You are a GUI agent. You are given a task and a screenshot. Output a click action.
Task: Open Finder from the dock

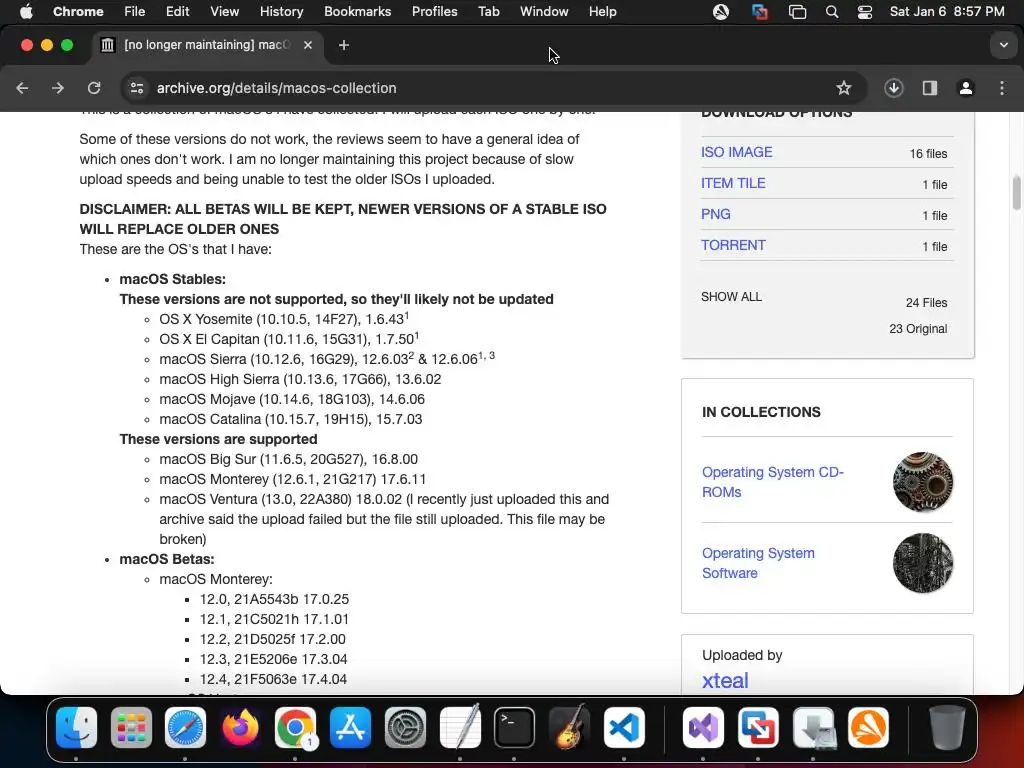pos(76,727)
